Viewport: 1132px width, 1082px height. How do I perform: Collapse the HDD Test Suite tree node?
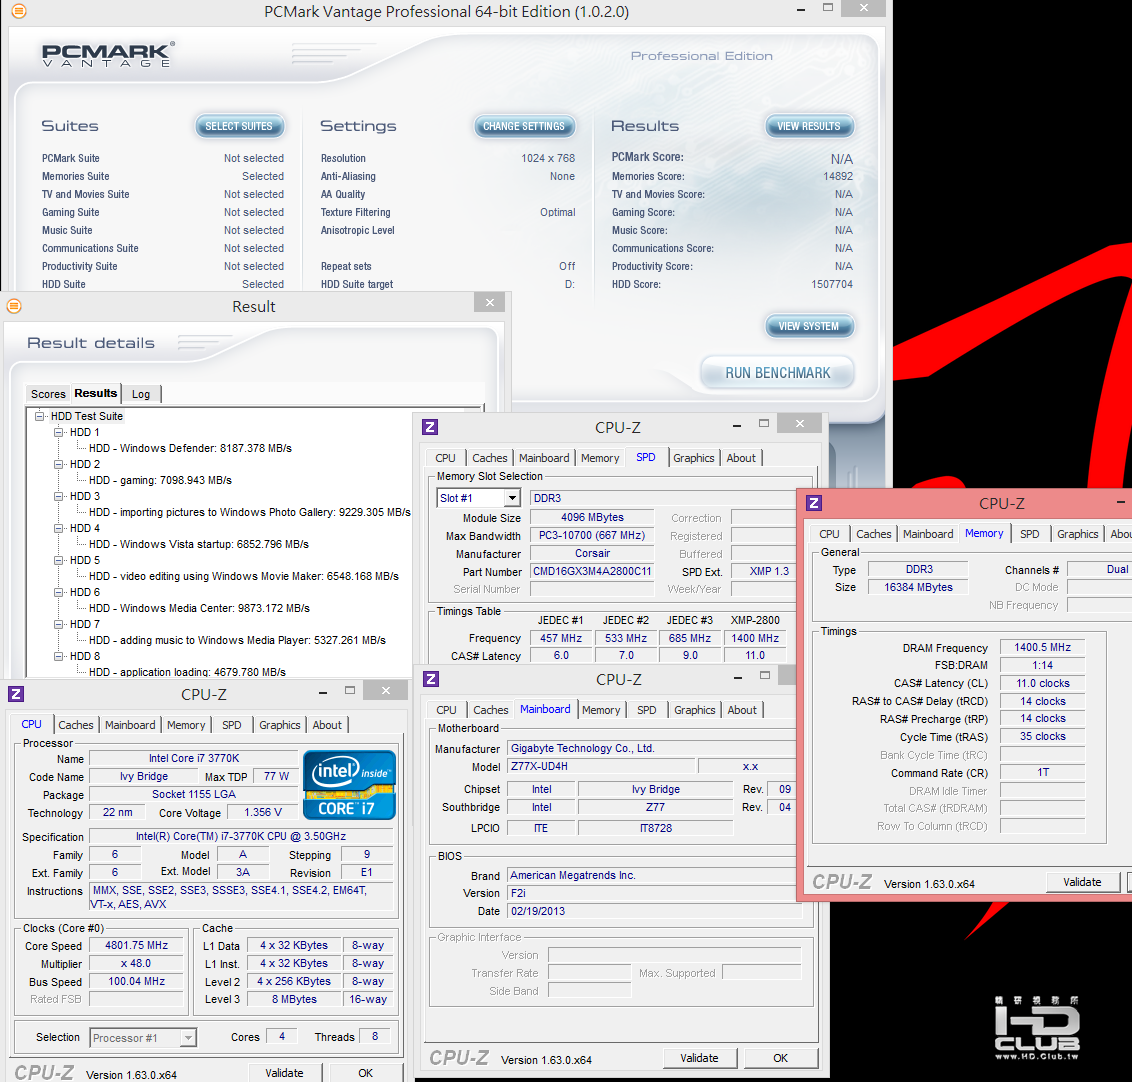pyautogui.click(x=40, y=416)
